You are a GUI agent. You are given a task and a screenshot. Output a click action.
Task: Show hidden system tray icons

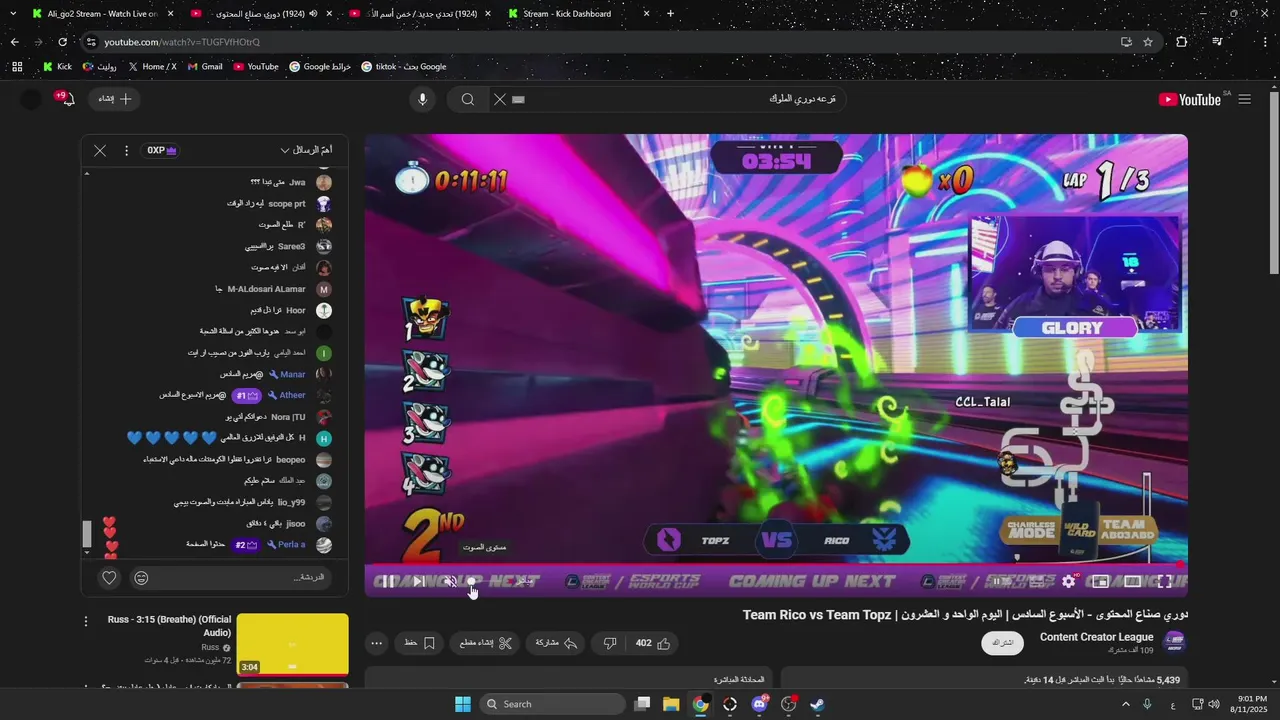pyautogui.click(x=1125, y=704)
